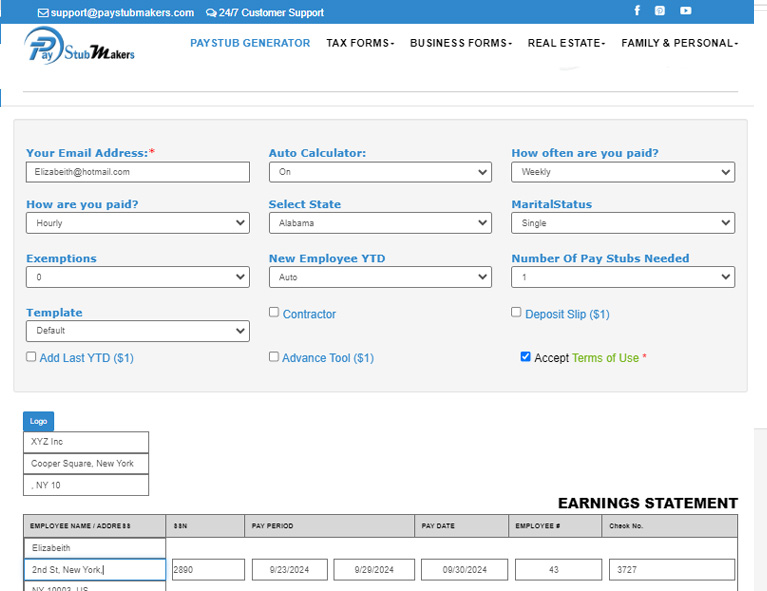
Task: Open the BUSINESS FORMS menu
Action: click(461, 43)
